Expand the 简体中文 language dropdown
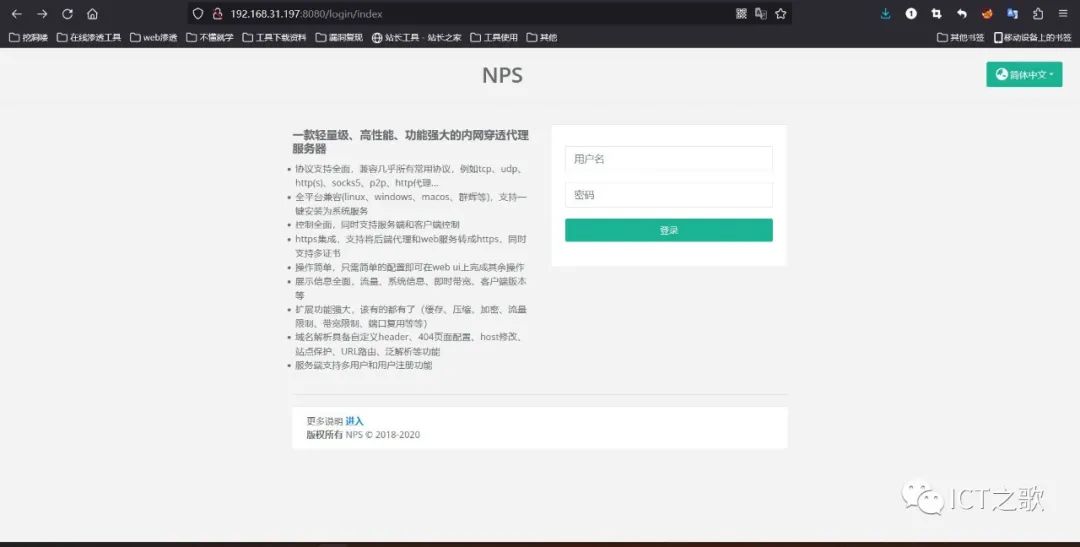The image size is (1080, 547). click(x=1024, y=74)
